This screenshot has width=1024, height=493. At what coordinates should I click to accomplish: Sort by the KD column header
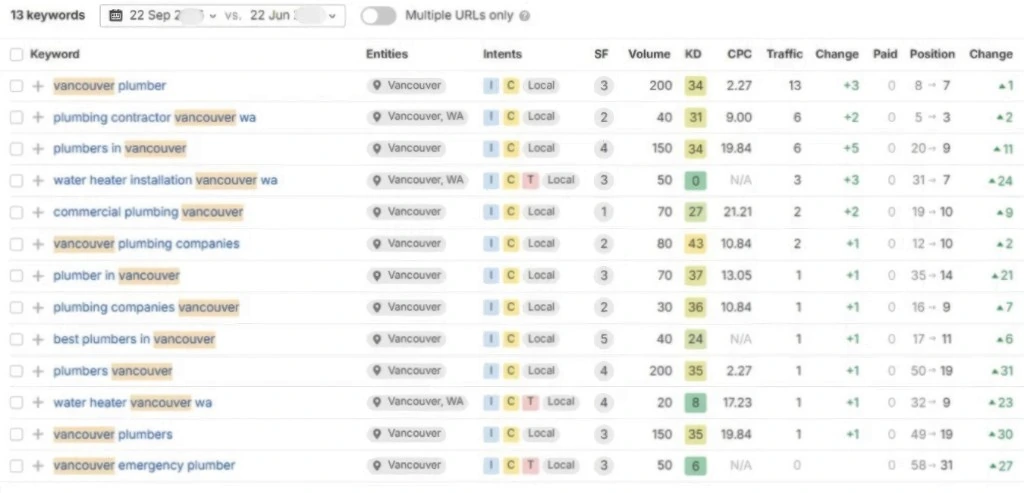693,54
